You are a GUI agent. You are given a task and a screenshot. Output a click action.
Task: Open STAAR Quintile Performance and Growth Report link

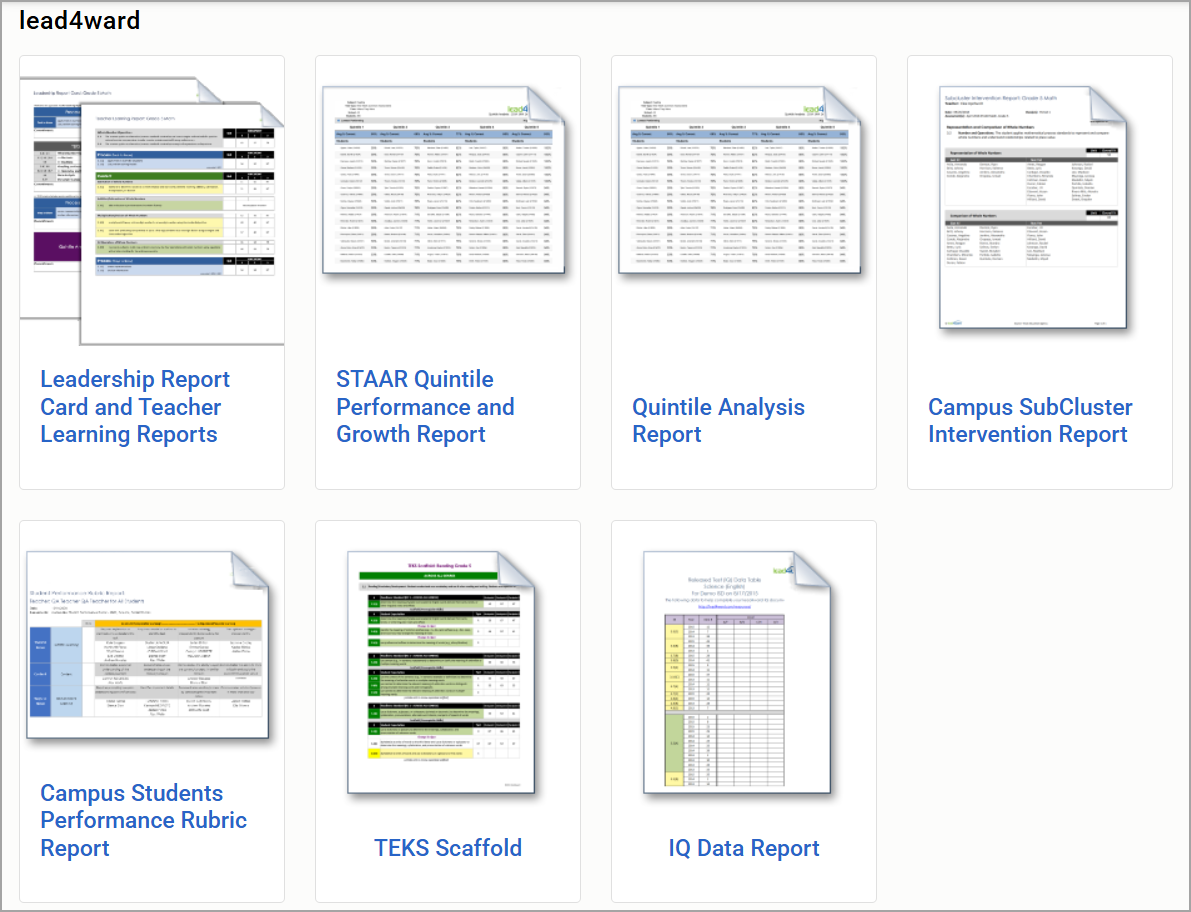click(425, 406)
